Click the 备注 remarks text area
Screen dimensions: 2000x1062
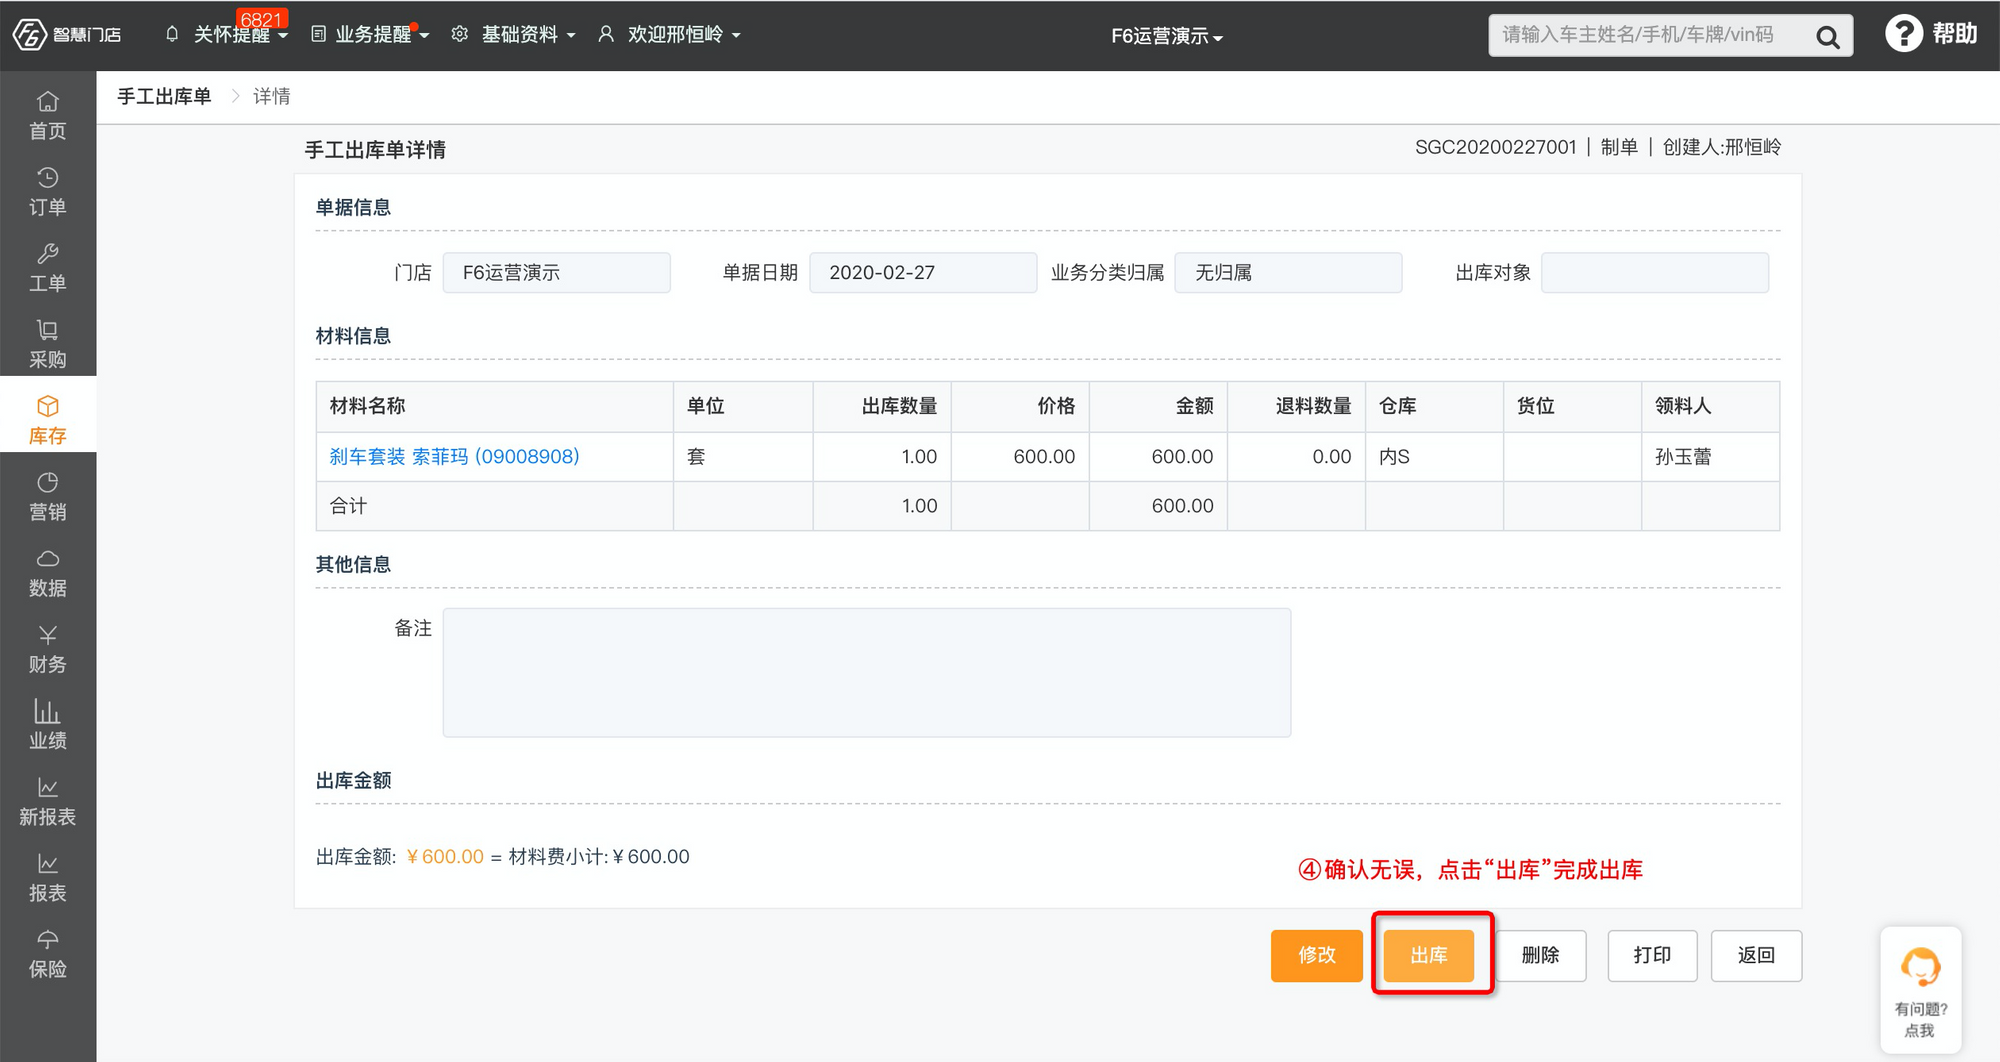(x=867, y=672)
